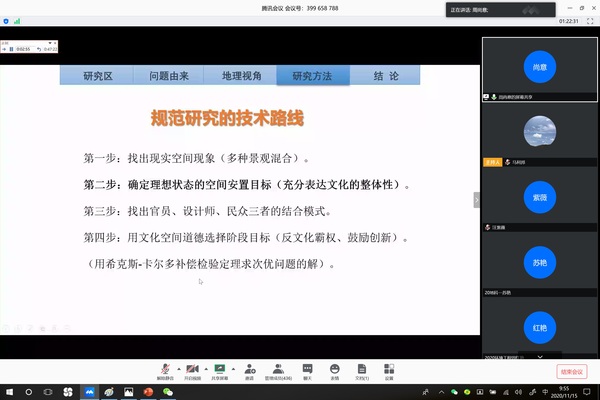This screenshot has width=600, height=400.
Task: Open the Invite participants icon
Action: (248, 369)
